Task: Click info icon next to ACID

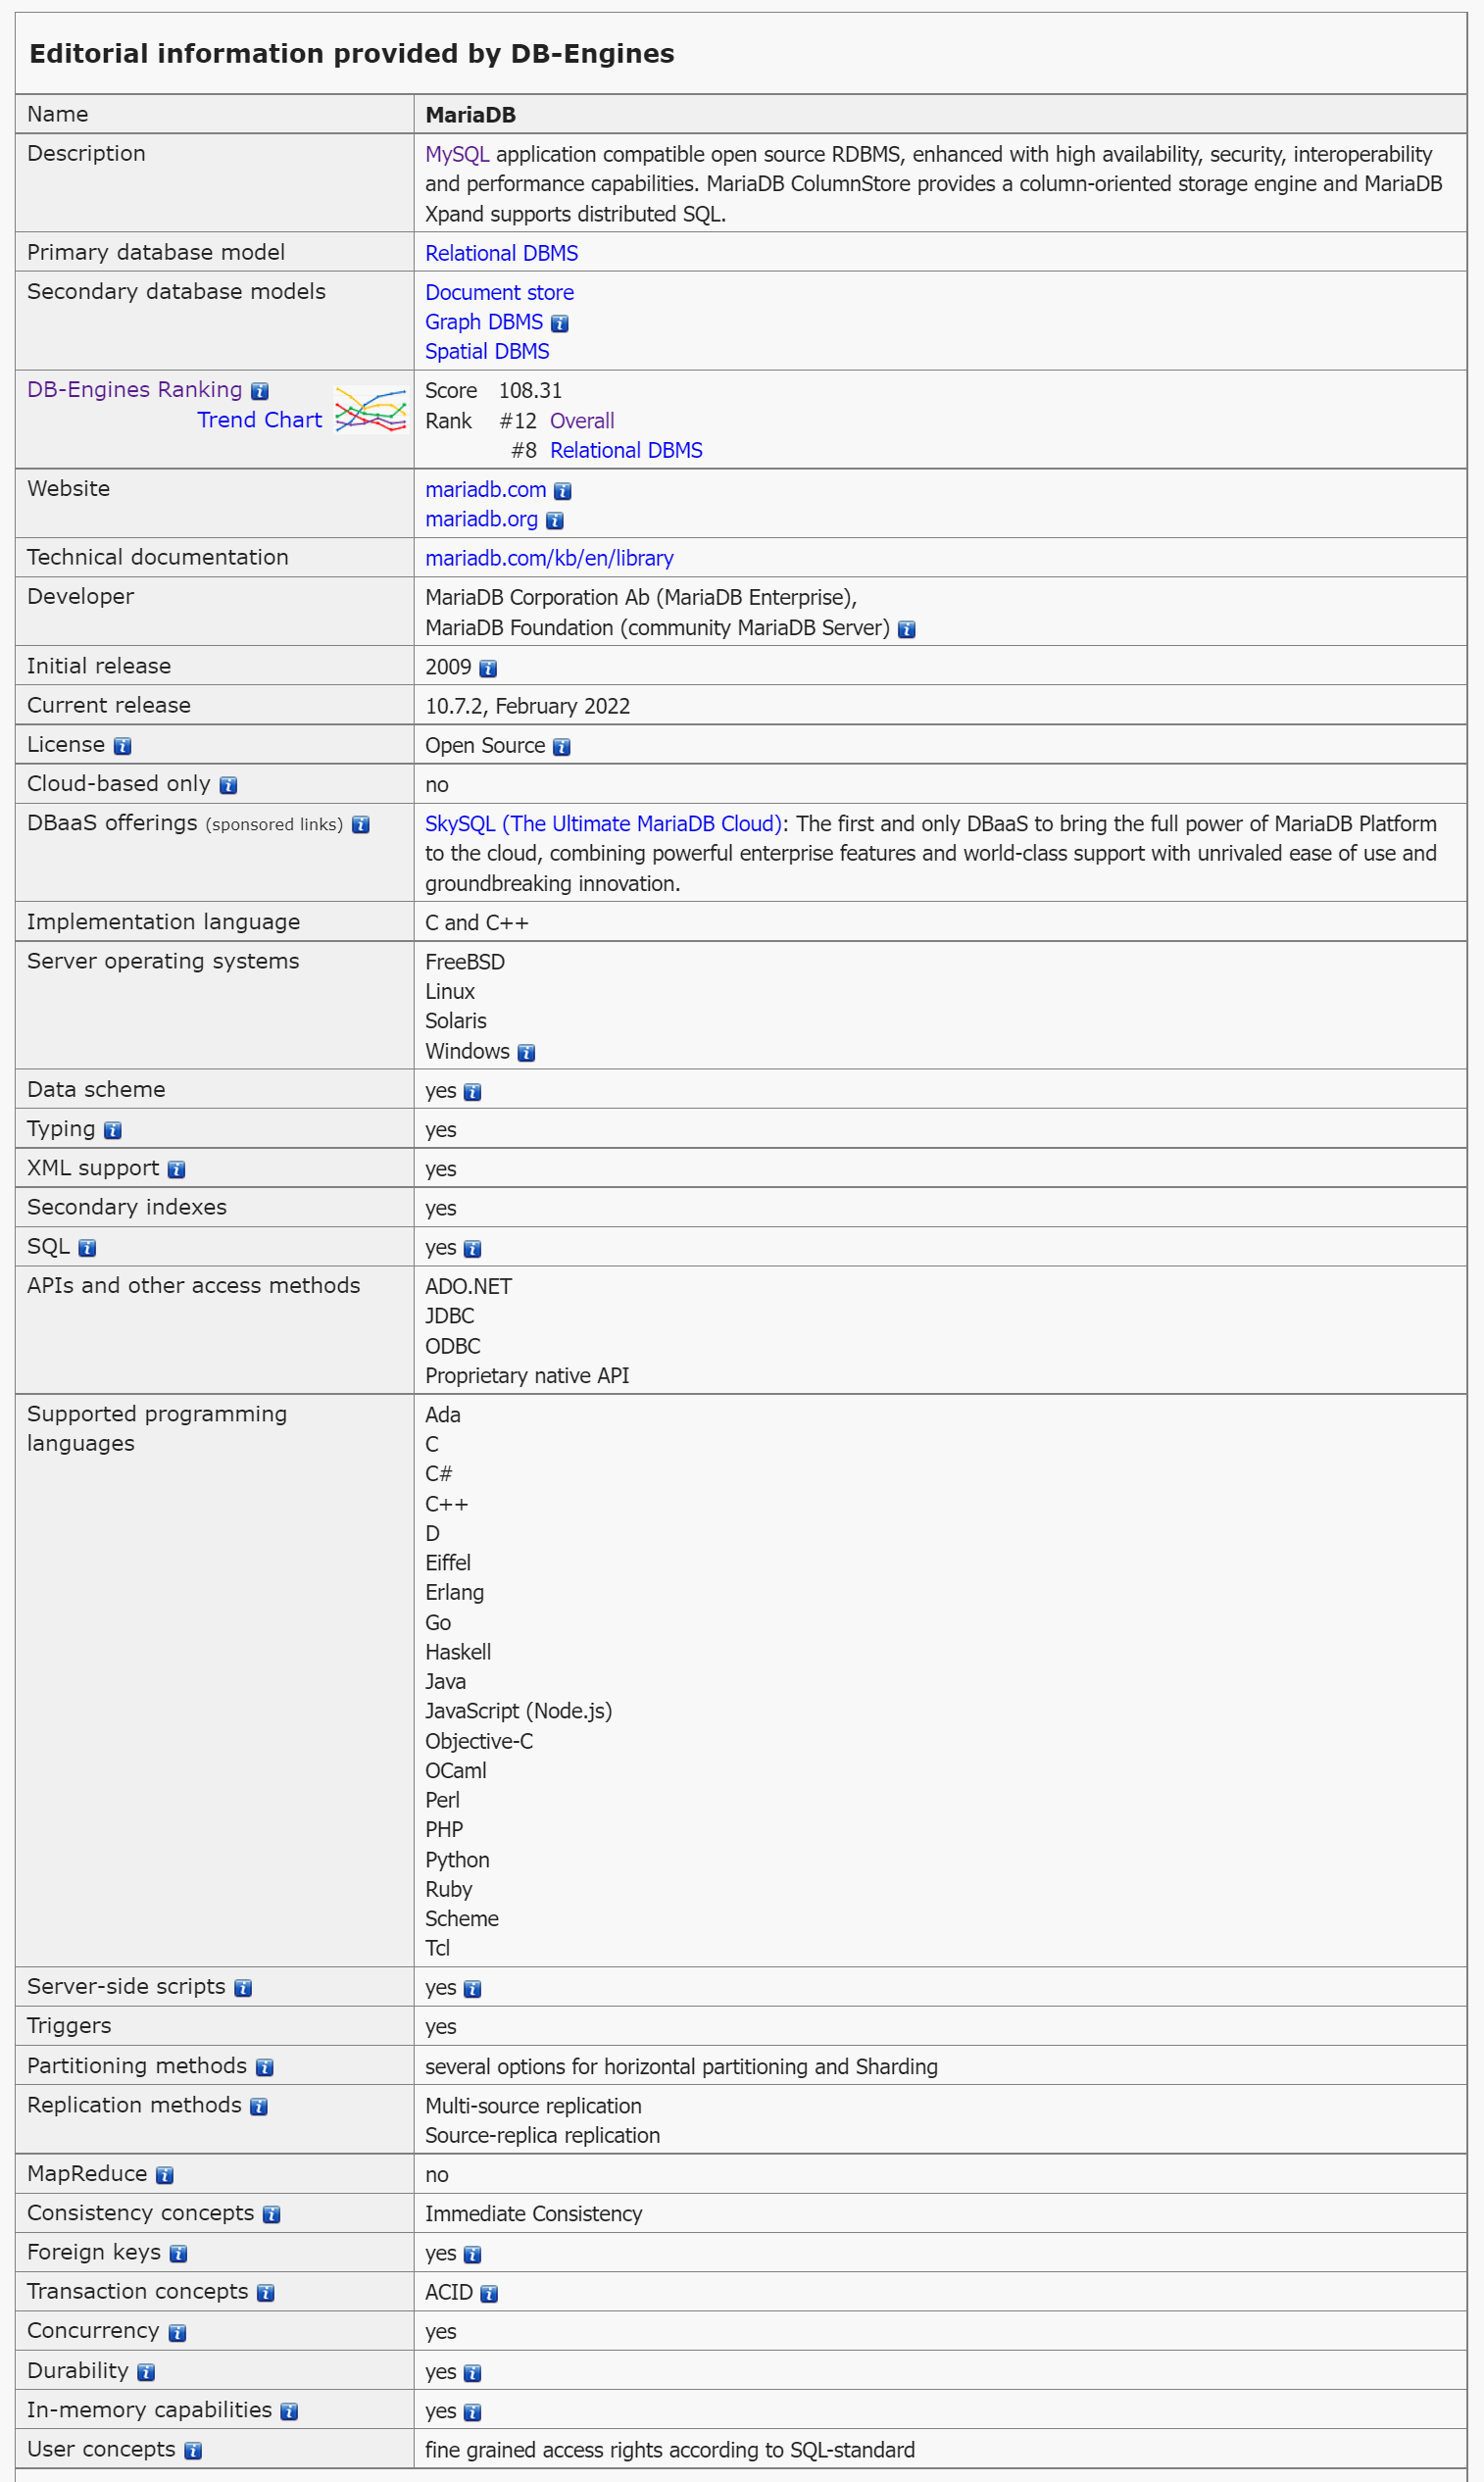Action: [489, 2293]
